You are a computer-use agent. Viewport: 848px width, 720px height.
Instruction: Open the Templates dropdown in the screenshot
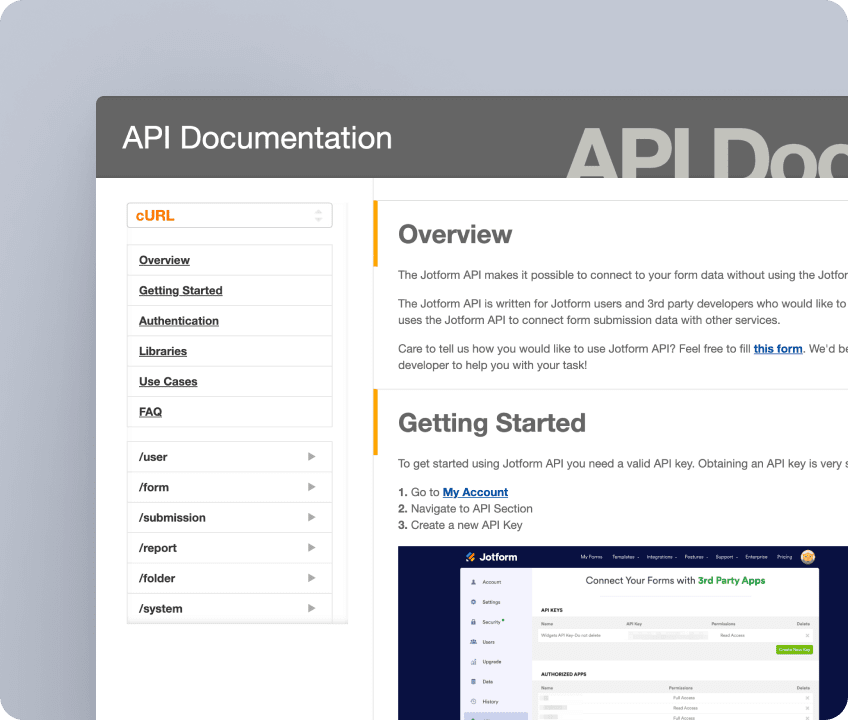click(x=624, y=555)
